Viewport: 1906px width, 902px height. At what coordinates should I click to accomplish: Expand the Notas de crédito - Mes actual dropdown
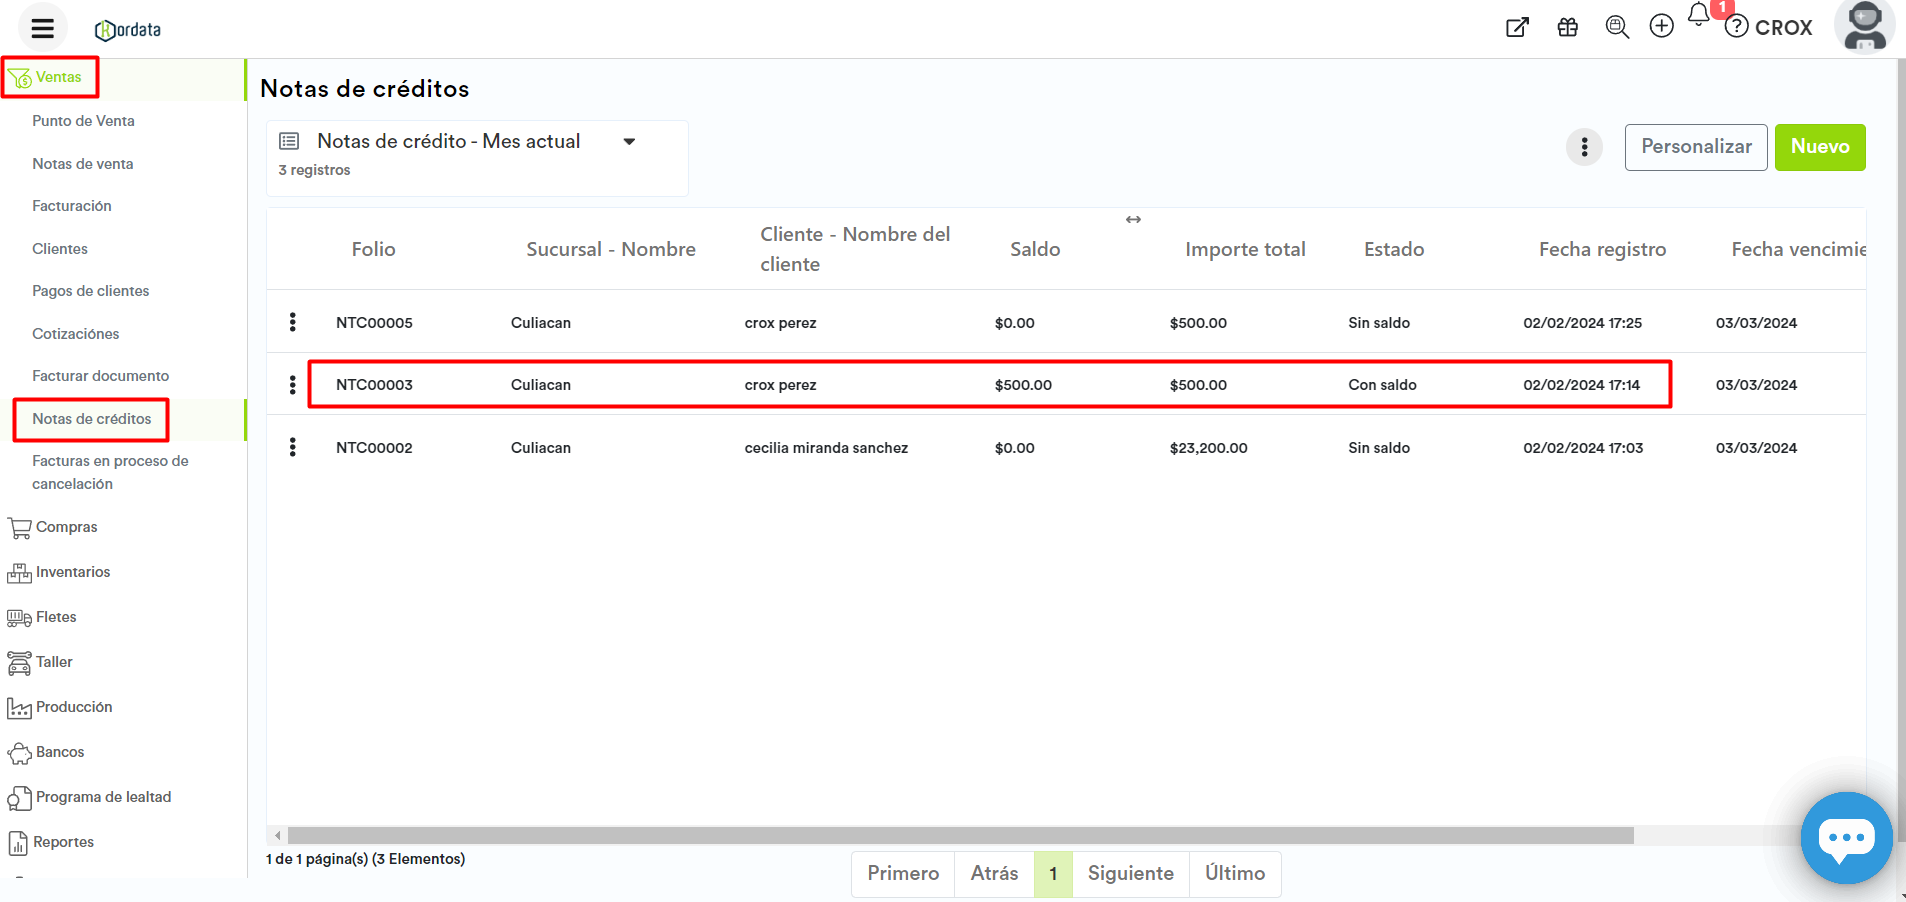point(629,142)
